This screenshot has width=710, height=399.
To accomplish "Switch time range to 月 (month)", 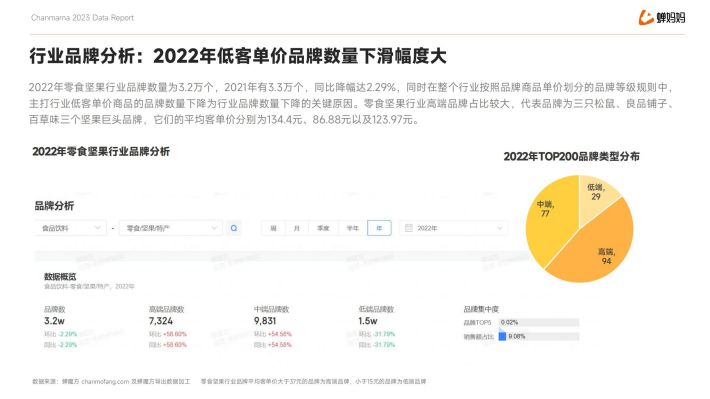I will pyautogui.click(x=297, y=228).
